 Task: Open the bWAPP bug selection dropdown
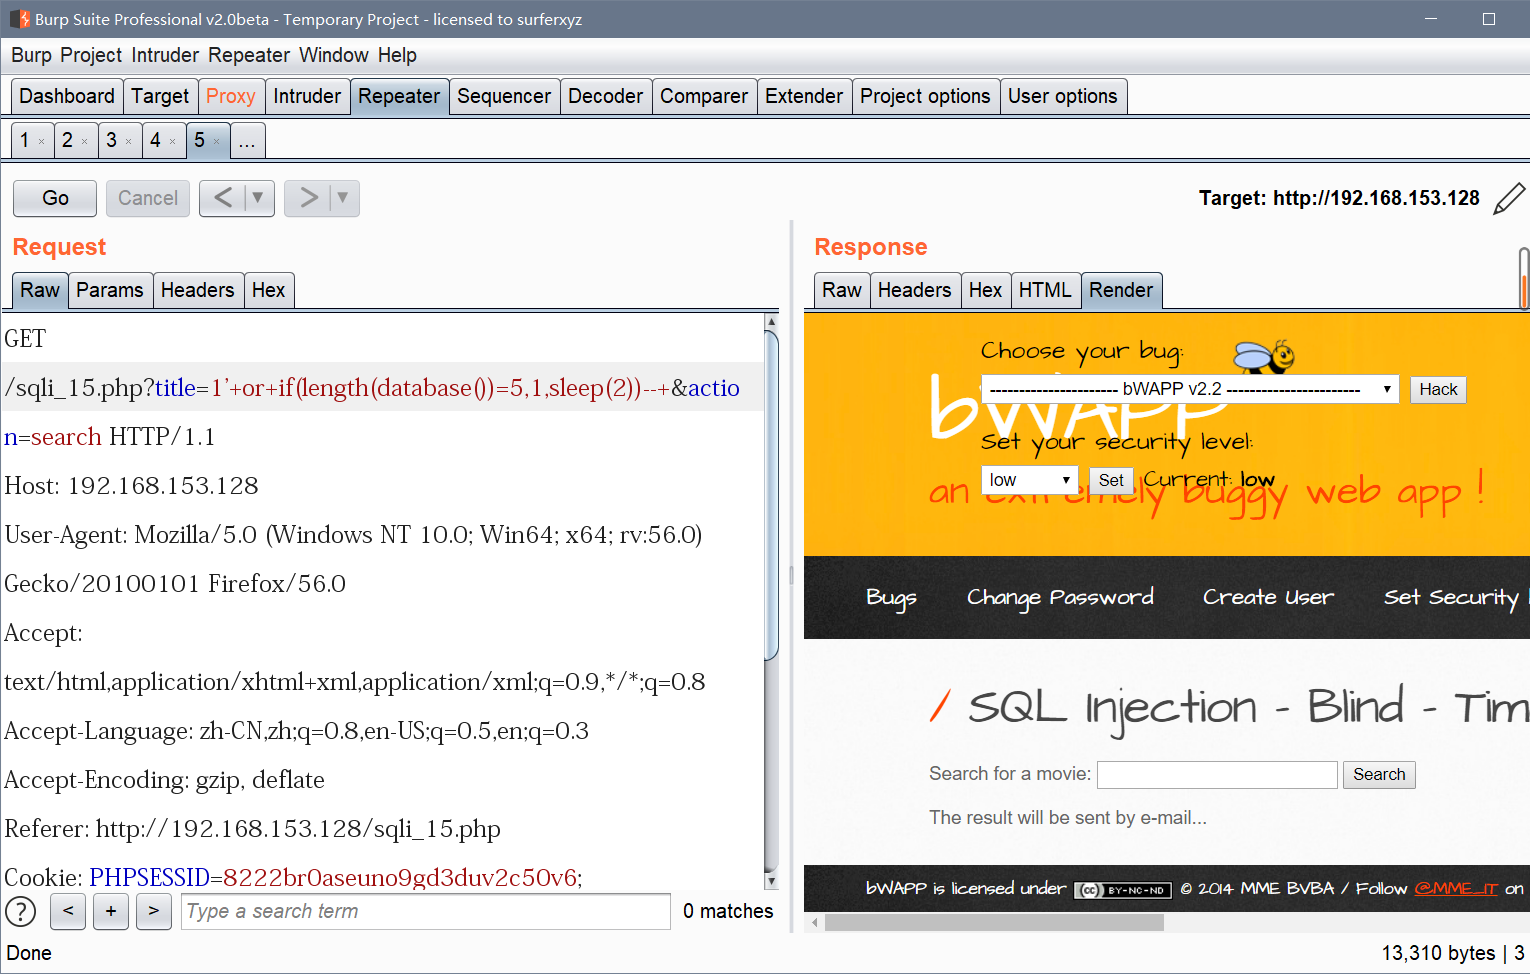(1190, 389)
